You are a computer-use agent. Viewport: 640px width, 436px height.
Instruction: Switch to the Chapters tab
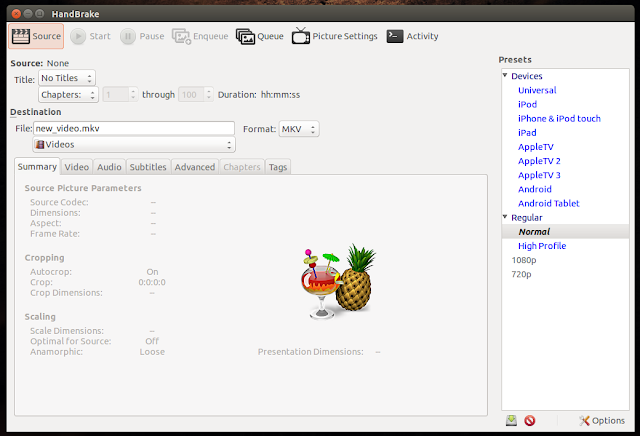[x=242, y=167]
